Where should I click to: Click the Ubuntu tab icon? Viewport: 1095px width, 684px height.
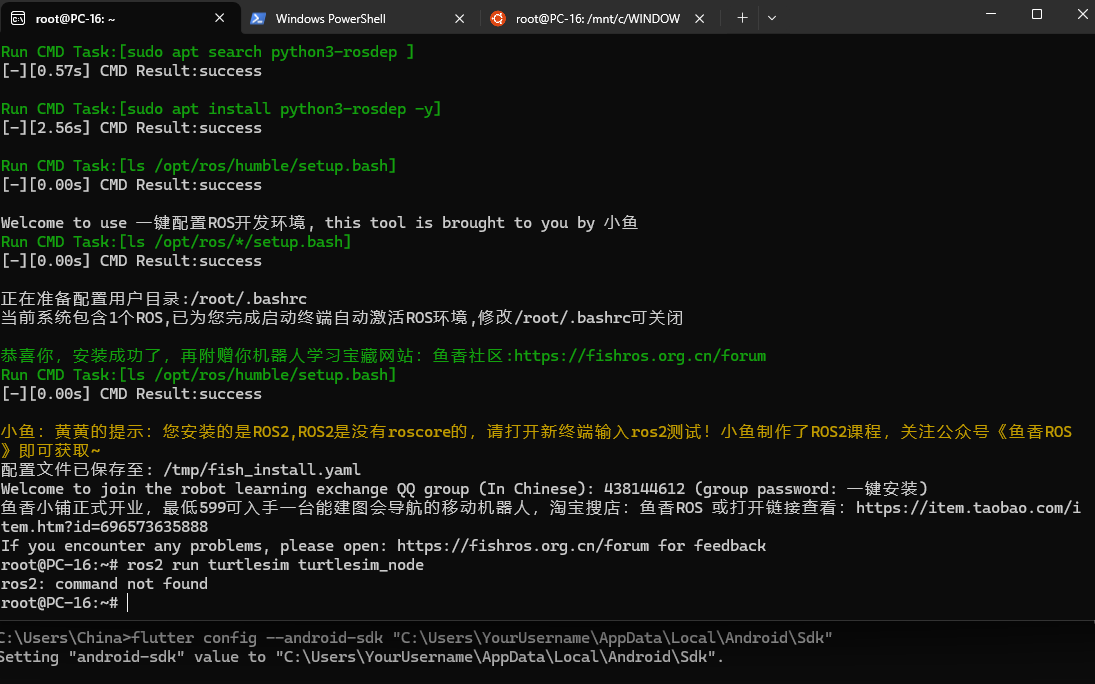pos(498,19)
